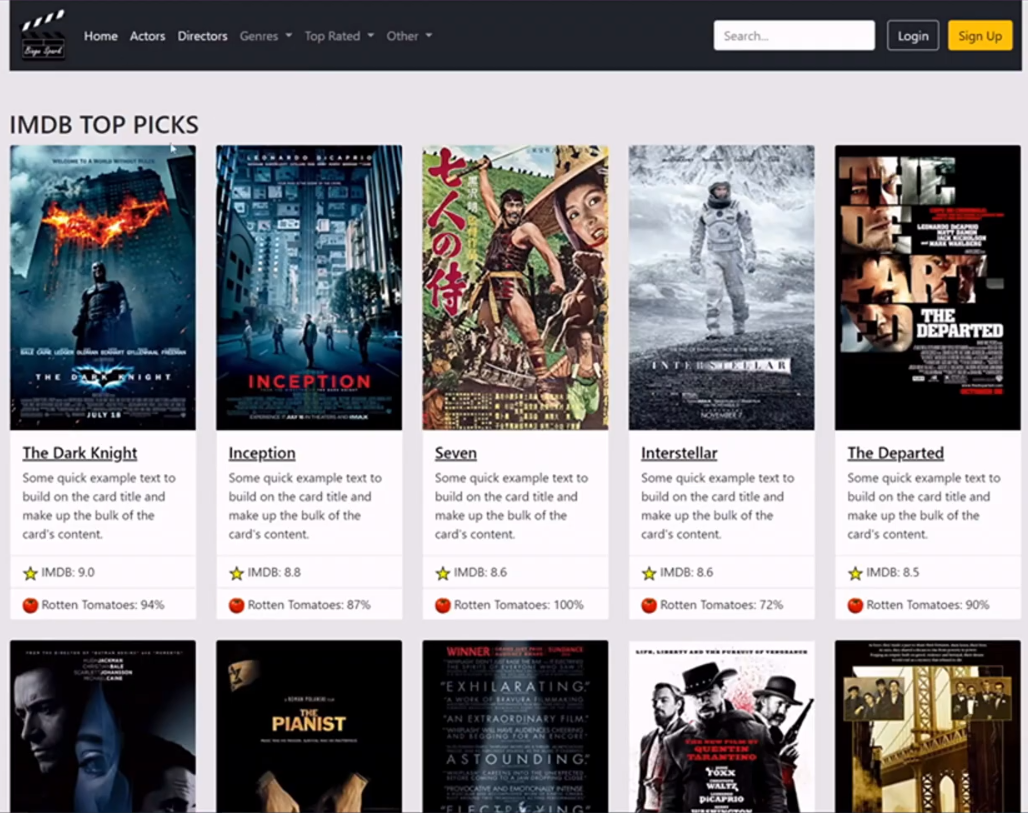Click the tomato icon on The Dark Knight card
This screenshot has width=1028, height=813.
tap(30, 605)
